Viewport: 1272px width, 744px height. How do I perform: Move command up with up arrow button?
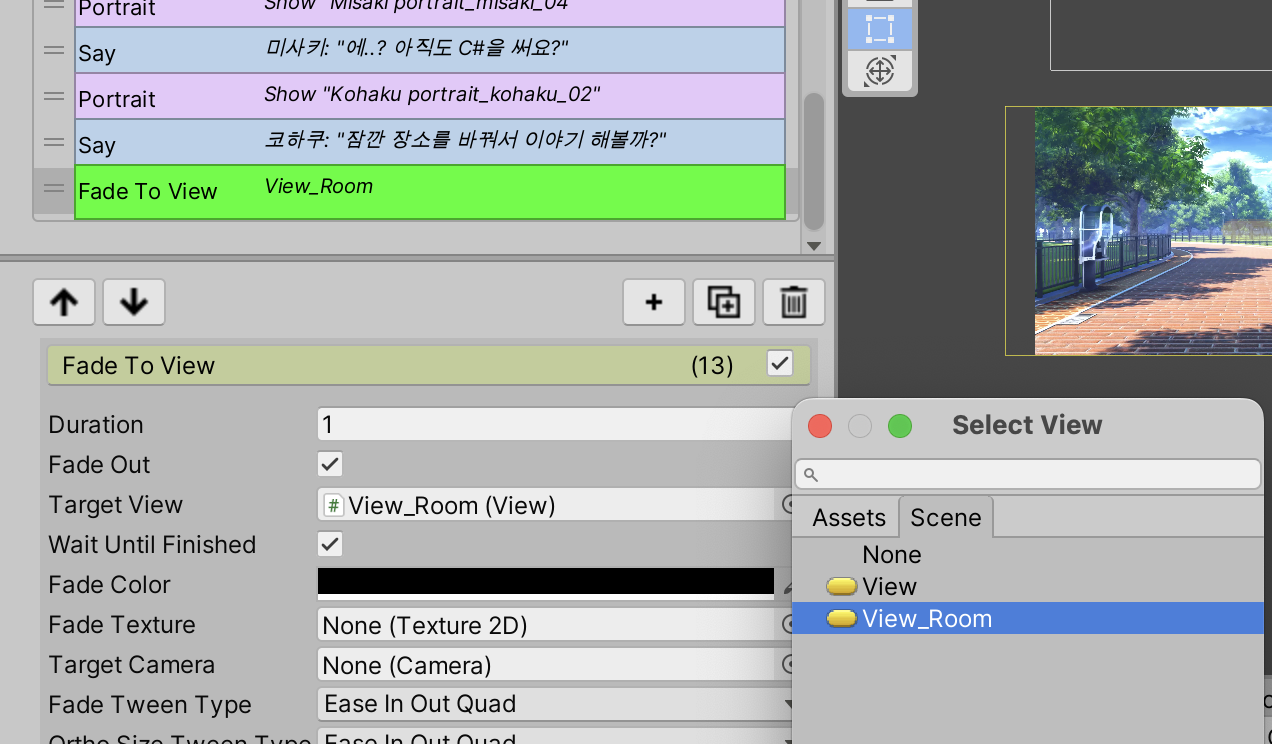pos(64,302)
